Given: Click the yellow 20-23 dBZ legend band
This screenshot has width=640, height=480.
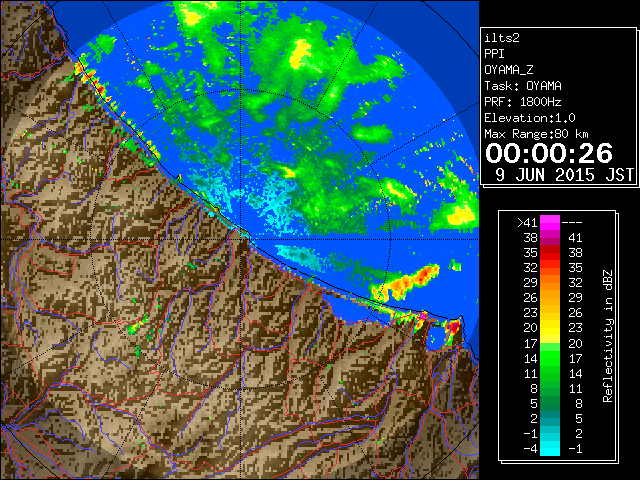Looking at the screenshot, I should click(x=550, y=328).
